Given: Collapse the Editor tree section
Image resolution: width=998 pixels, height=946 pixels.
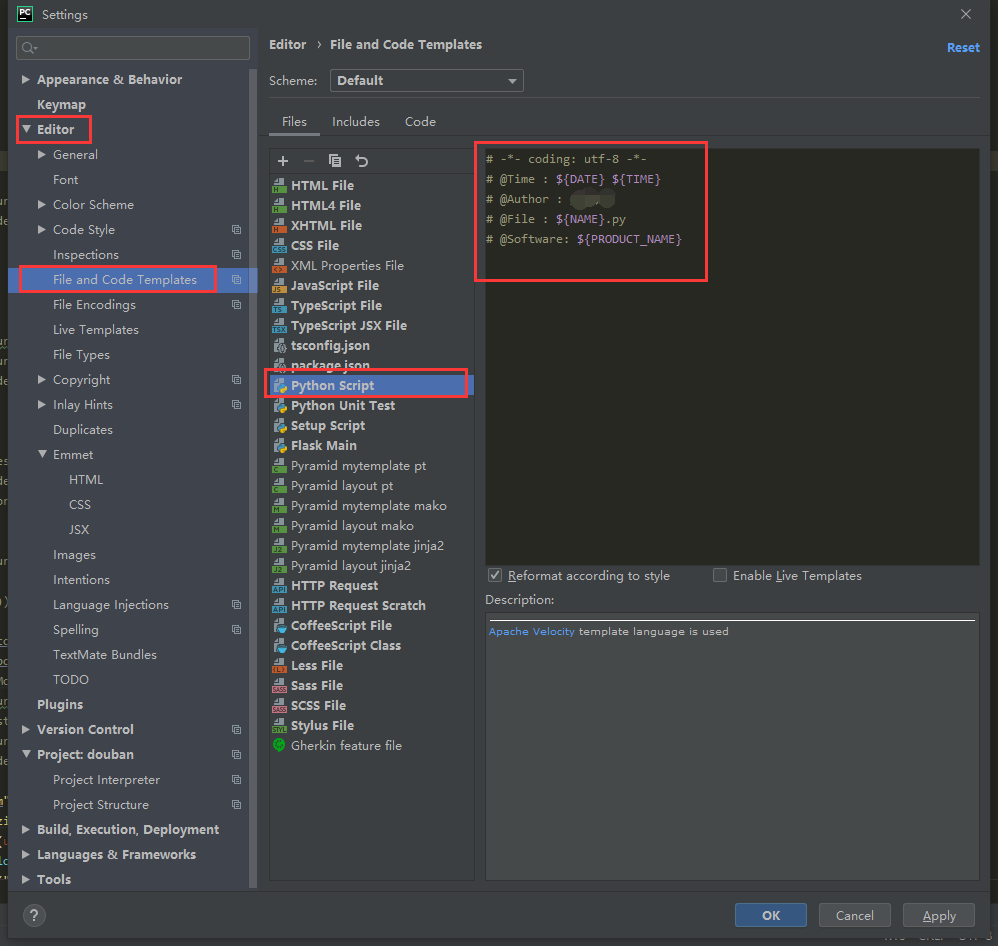Looking at the screenshot, I should coord(26,129).
